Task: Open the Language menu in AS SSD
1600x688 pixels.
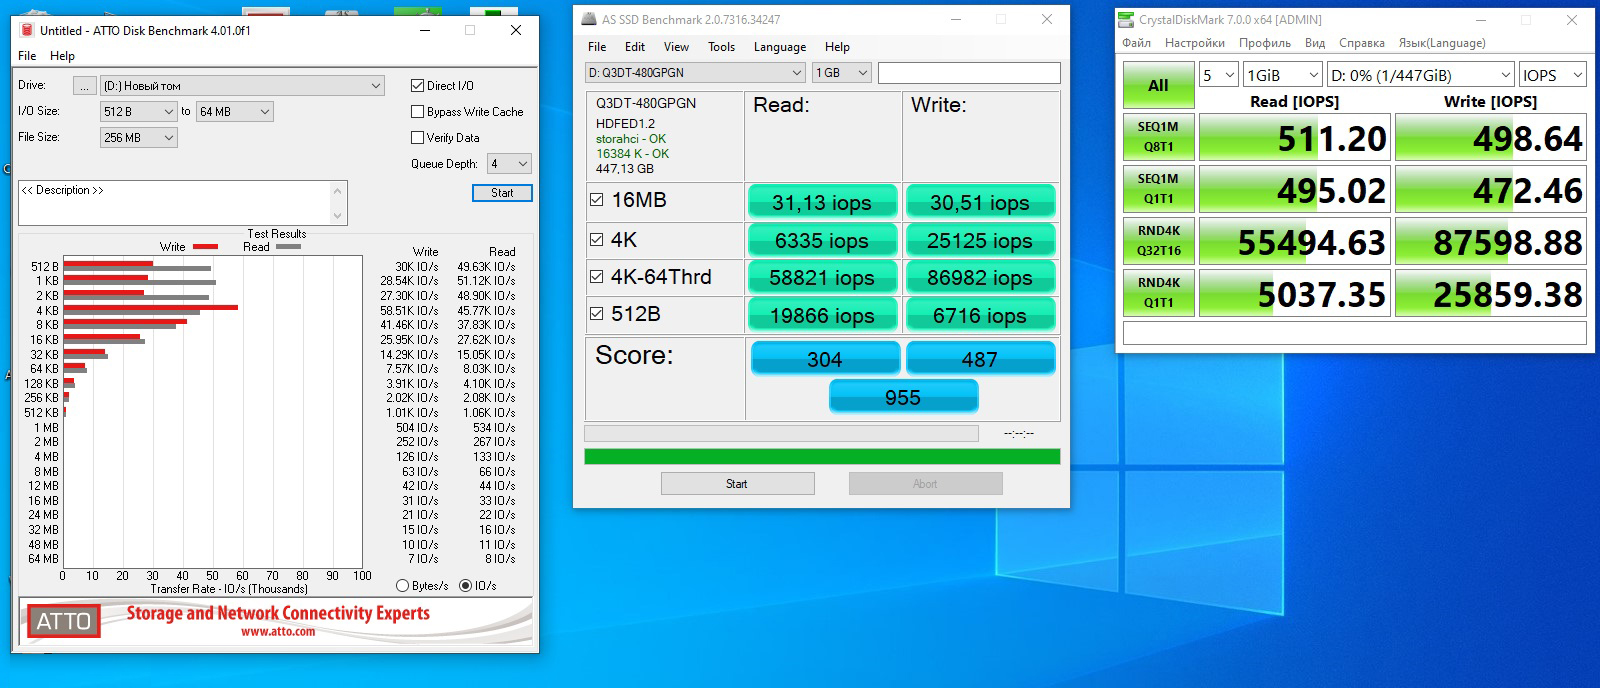Action: (x=780, y=46)
